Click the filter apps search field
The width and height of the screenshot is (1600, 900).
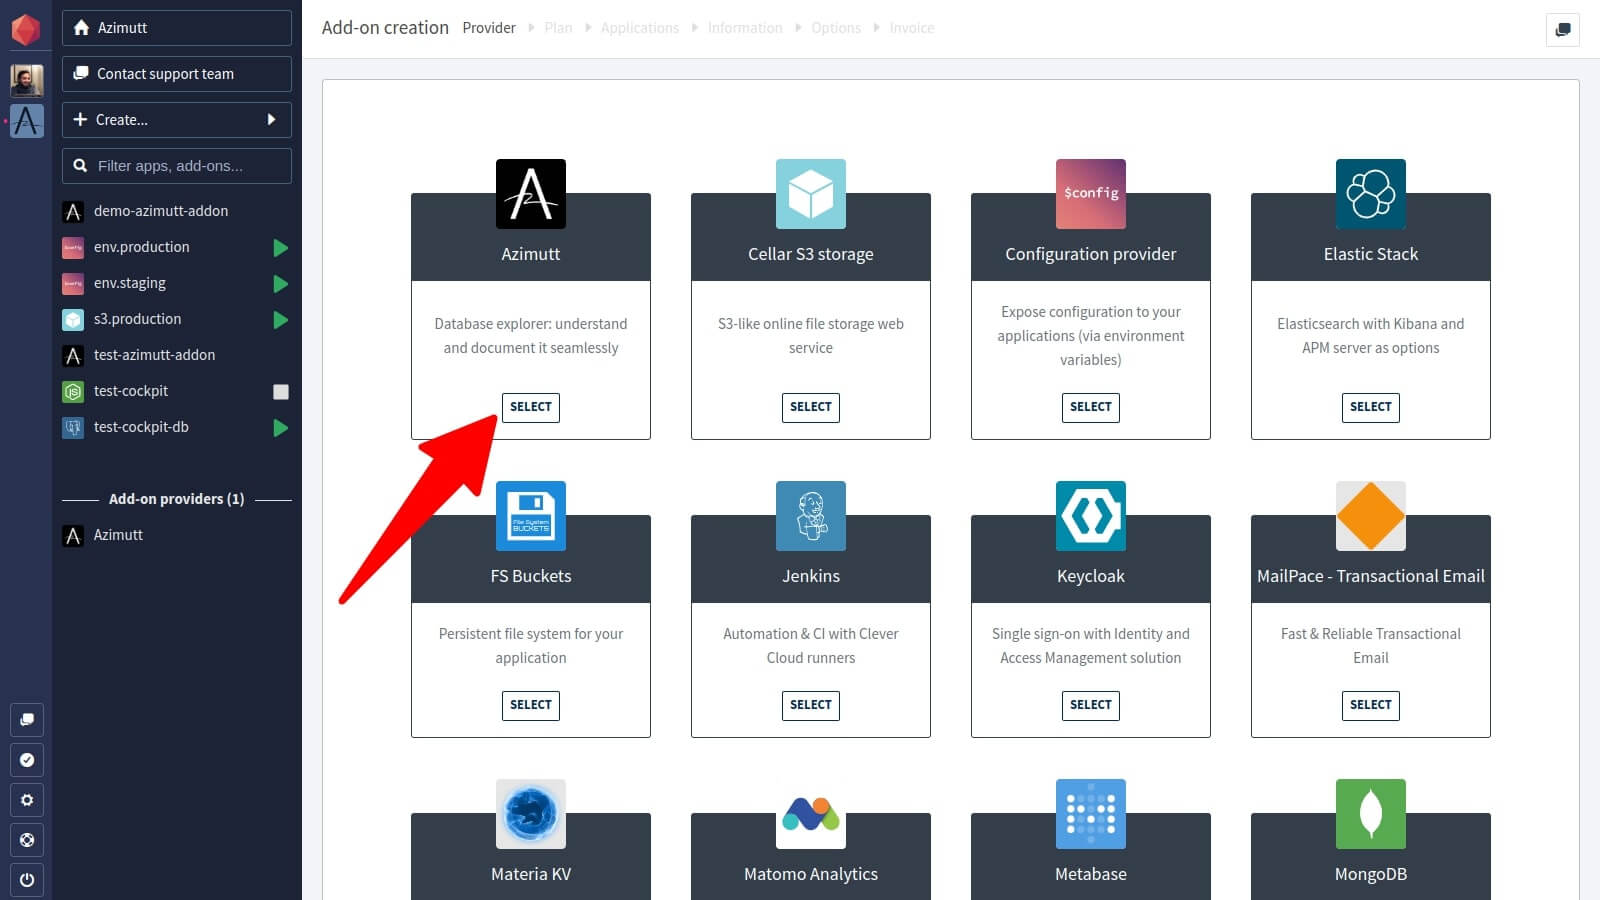coord(176,165)
